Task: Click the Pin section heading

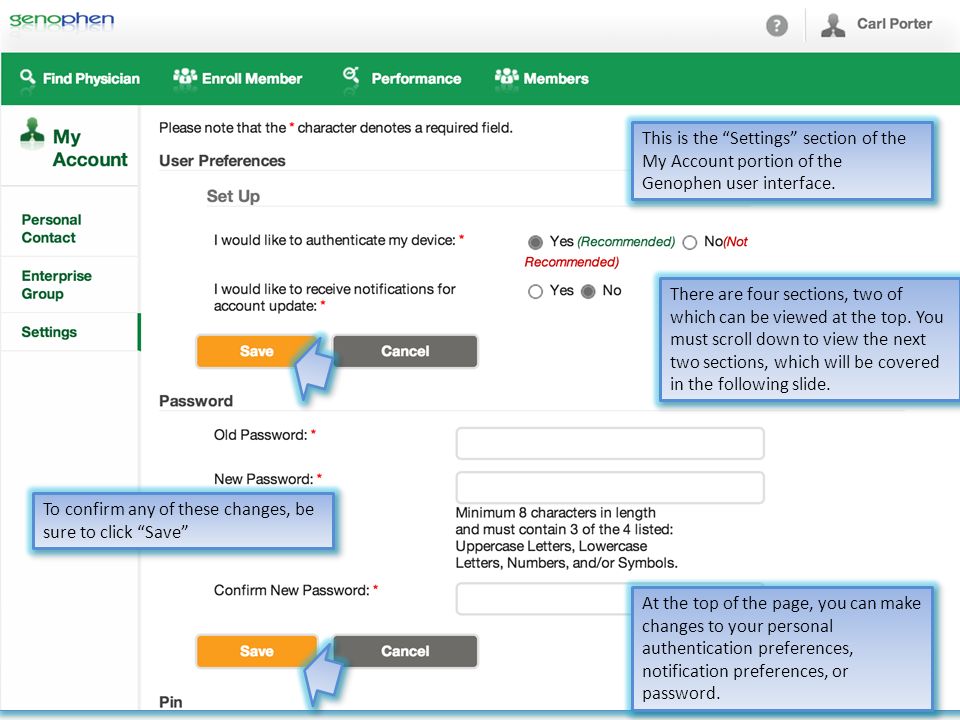Action: (171, 702)
